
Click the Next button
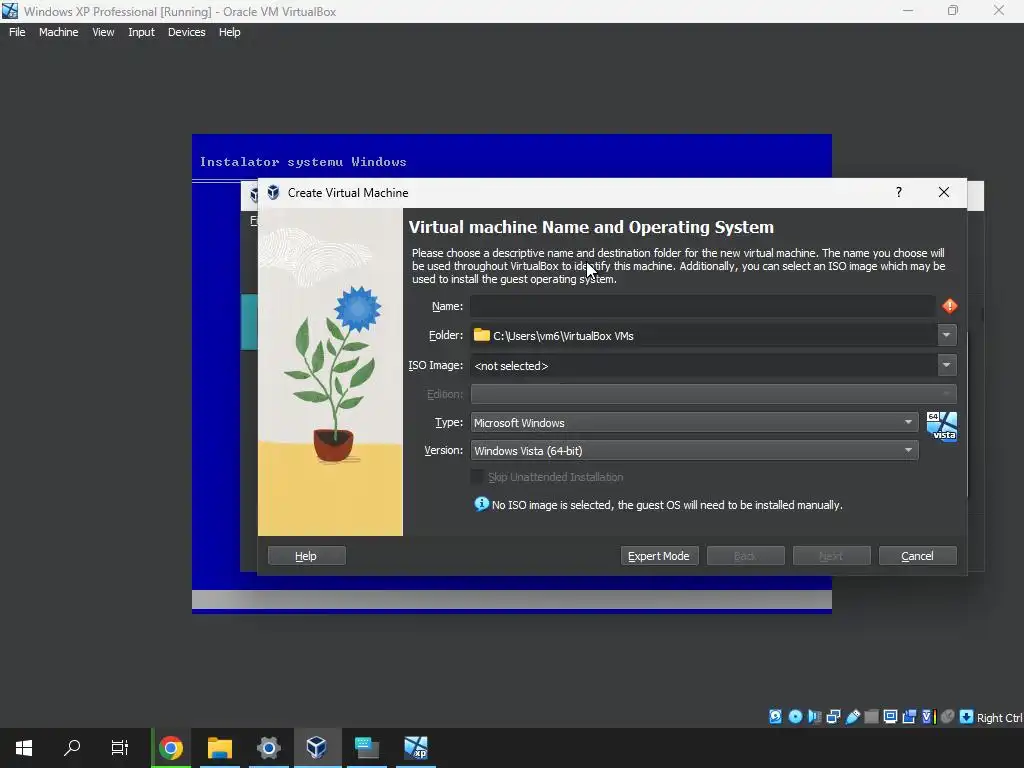pyautogui.click(x=831, y=556)
